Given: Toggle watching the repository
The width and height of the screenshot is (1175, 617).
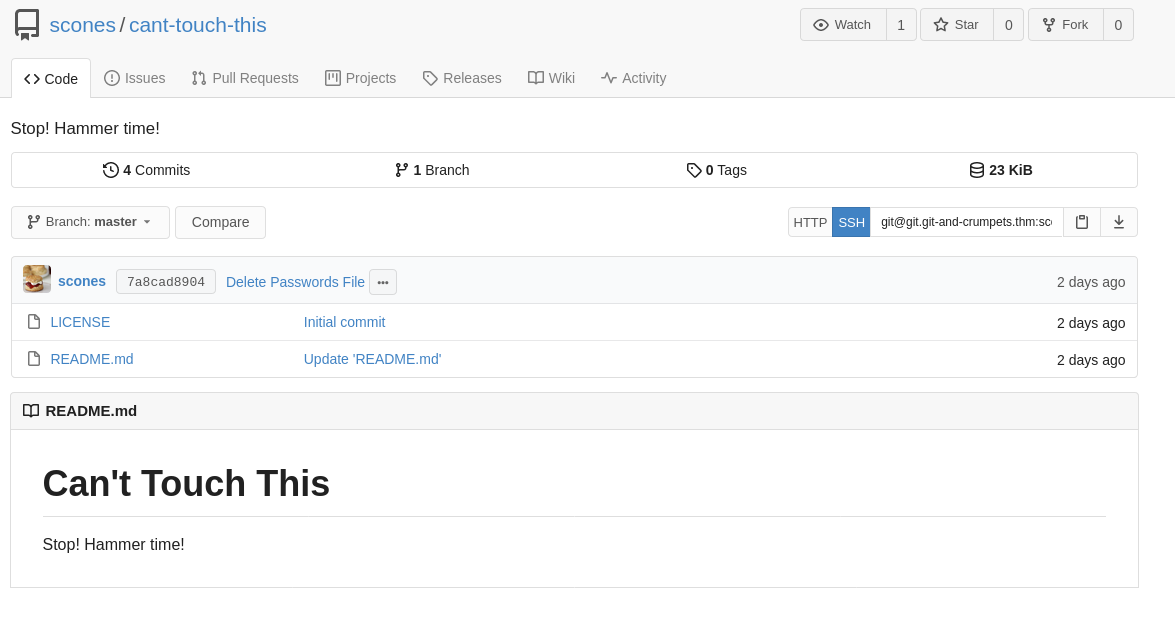Looking at the screenshot, I should [843, 24].
